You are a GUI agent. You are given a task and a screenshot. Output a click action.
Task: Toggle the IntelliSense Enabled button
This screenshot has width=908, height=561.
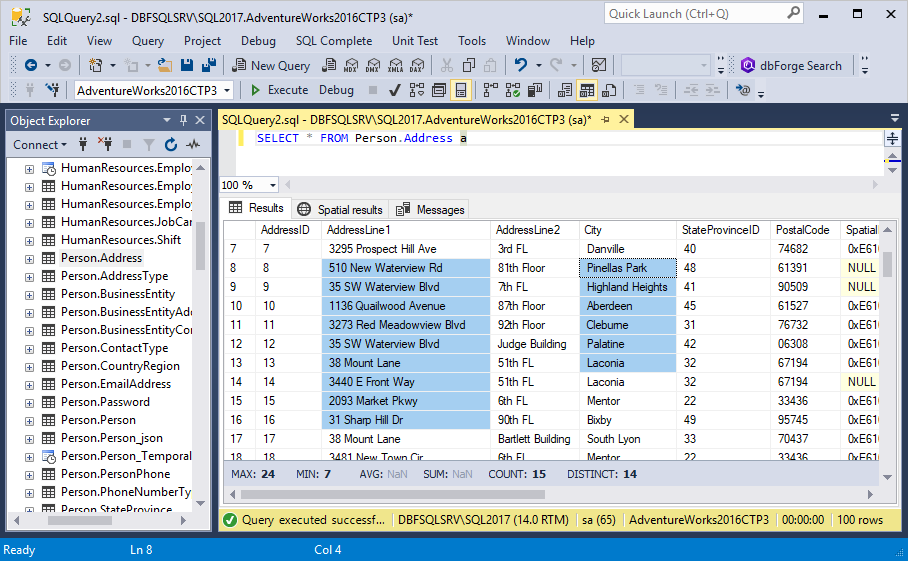[460, 90]
